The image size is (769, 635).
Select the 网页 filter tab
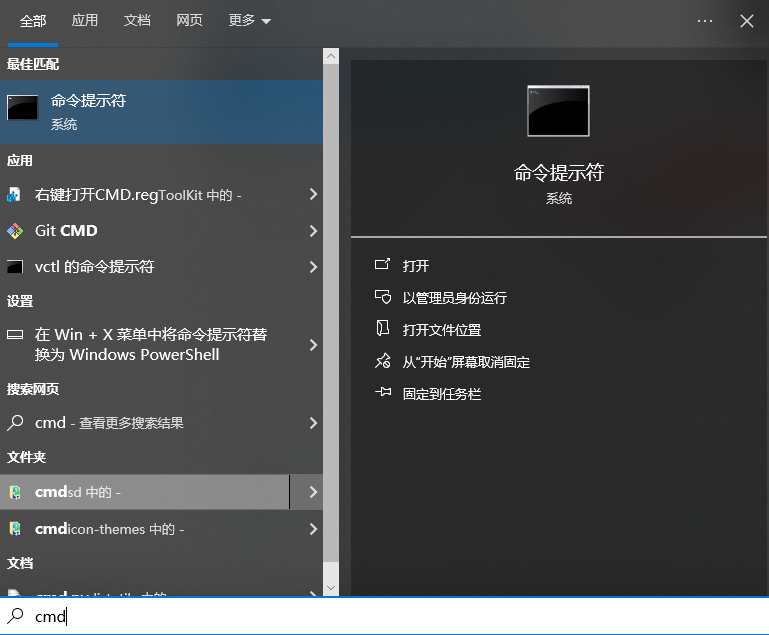point(189,21)
